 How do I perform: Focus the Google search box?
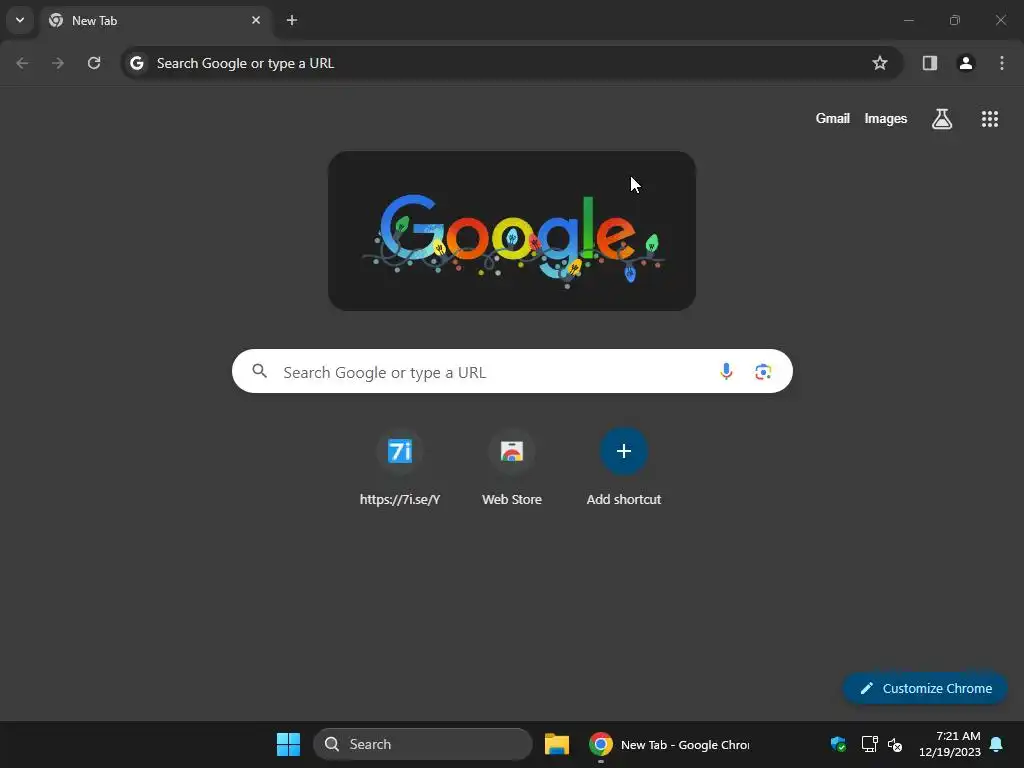point(512,371)
